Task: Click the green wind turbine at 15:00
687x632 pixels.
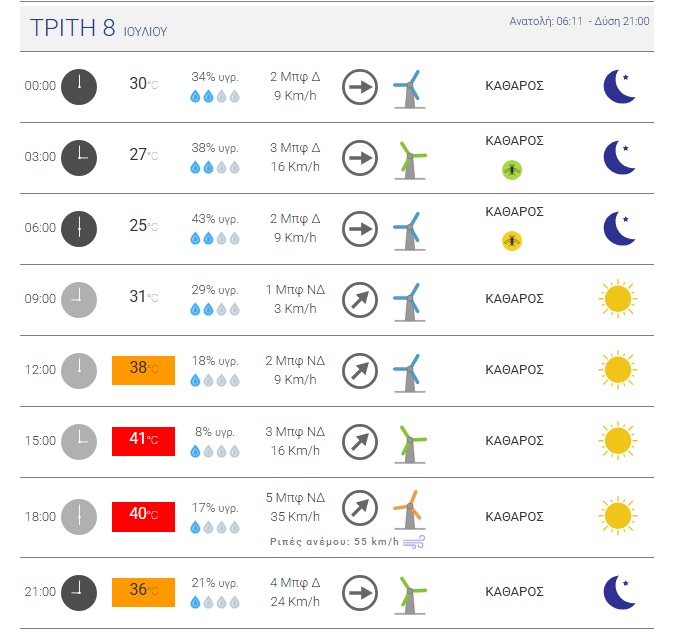Action: click(x=410, y=444)
